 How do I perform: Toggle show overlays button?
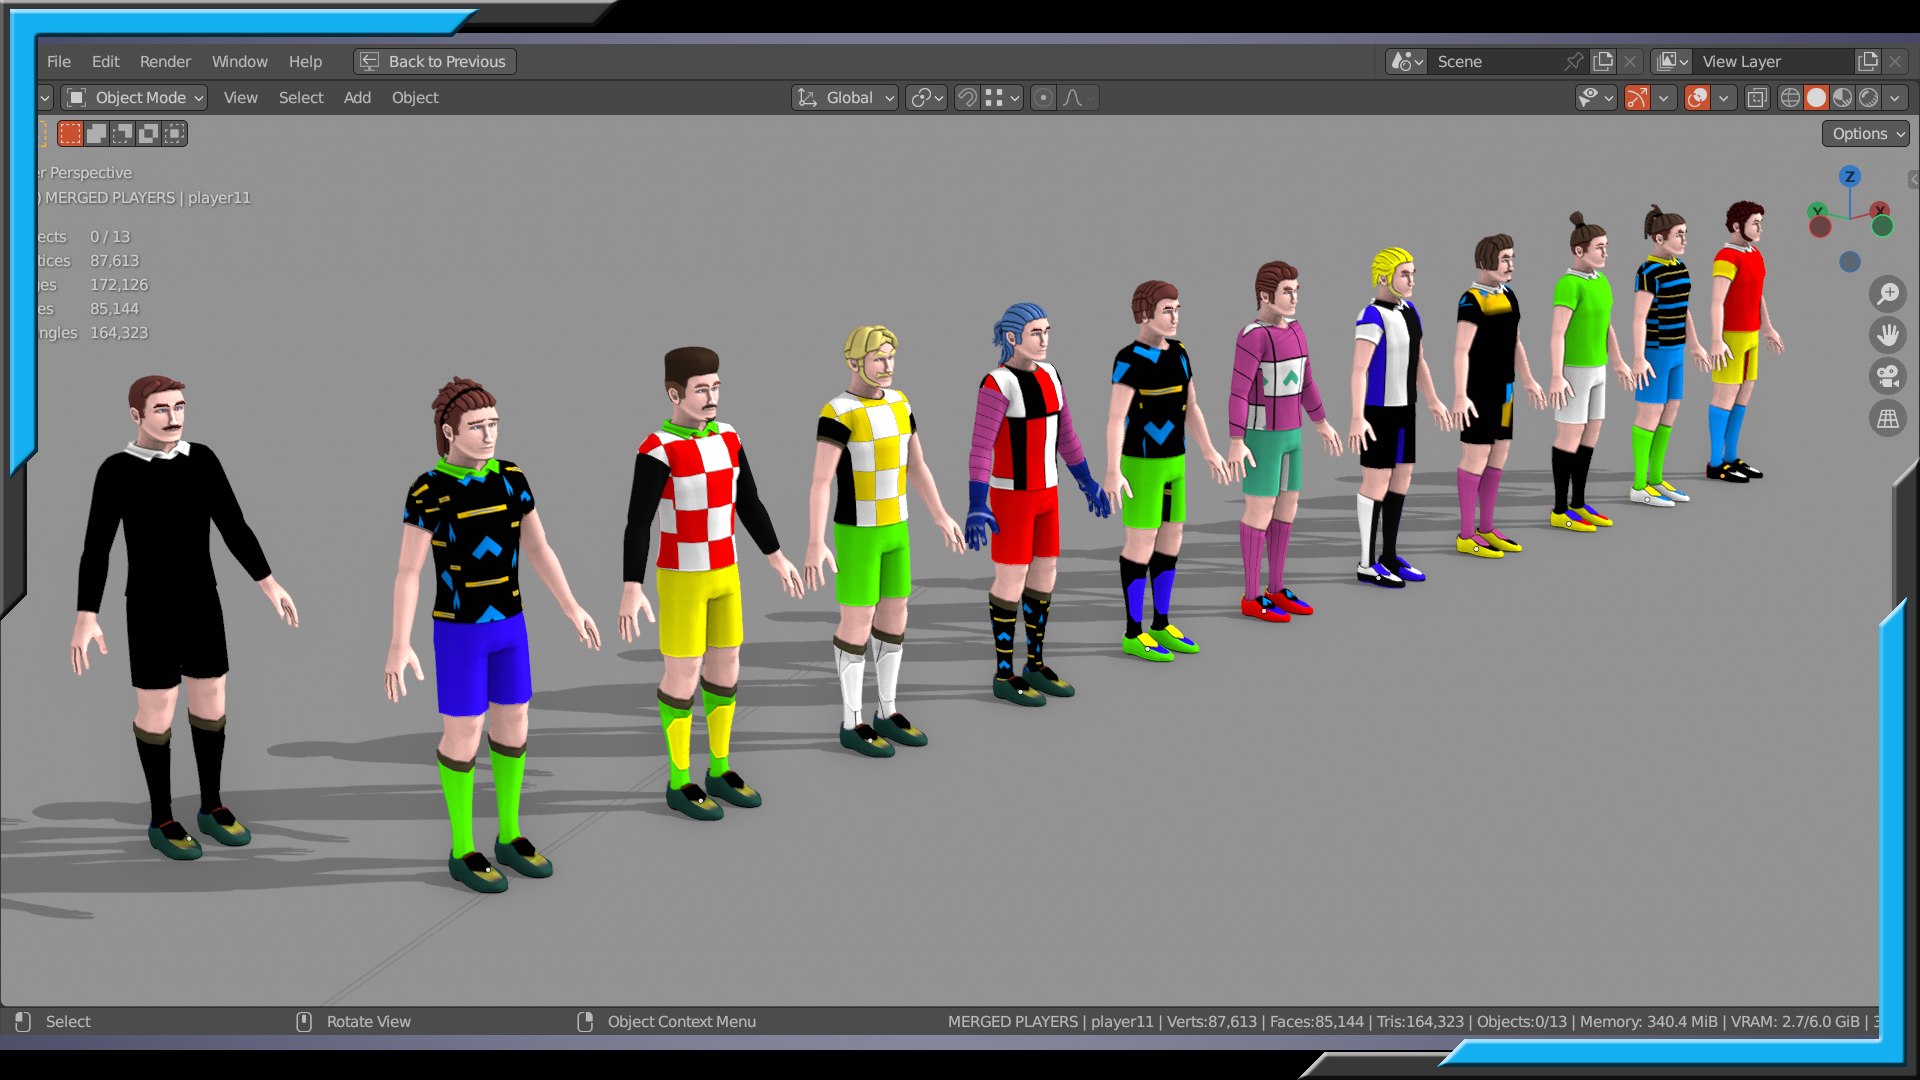[x=1697, y=97]
